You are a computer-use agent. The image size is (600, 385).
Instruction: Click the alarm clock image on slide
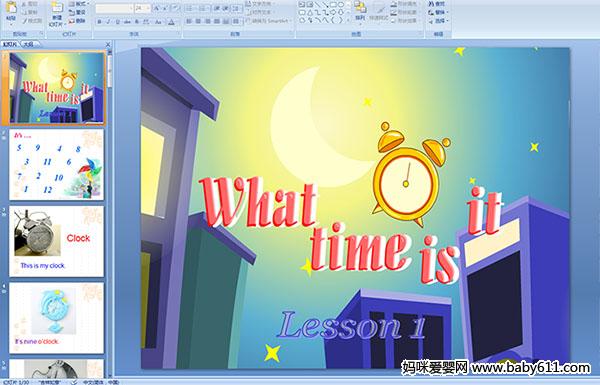pyautogui.click(x=411, y=174)
